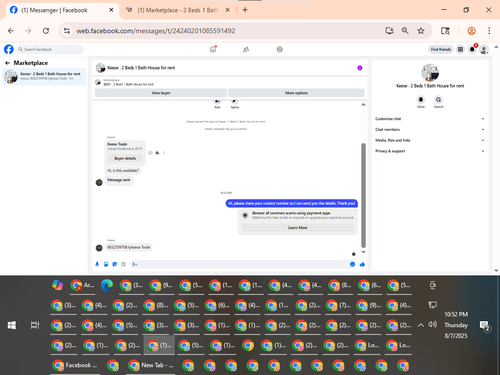Image resolution: width=500 pixels, height=375 pixels.
Task: Click the Chrome profile avatar icon
Action: 471,31
